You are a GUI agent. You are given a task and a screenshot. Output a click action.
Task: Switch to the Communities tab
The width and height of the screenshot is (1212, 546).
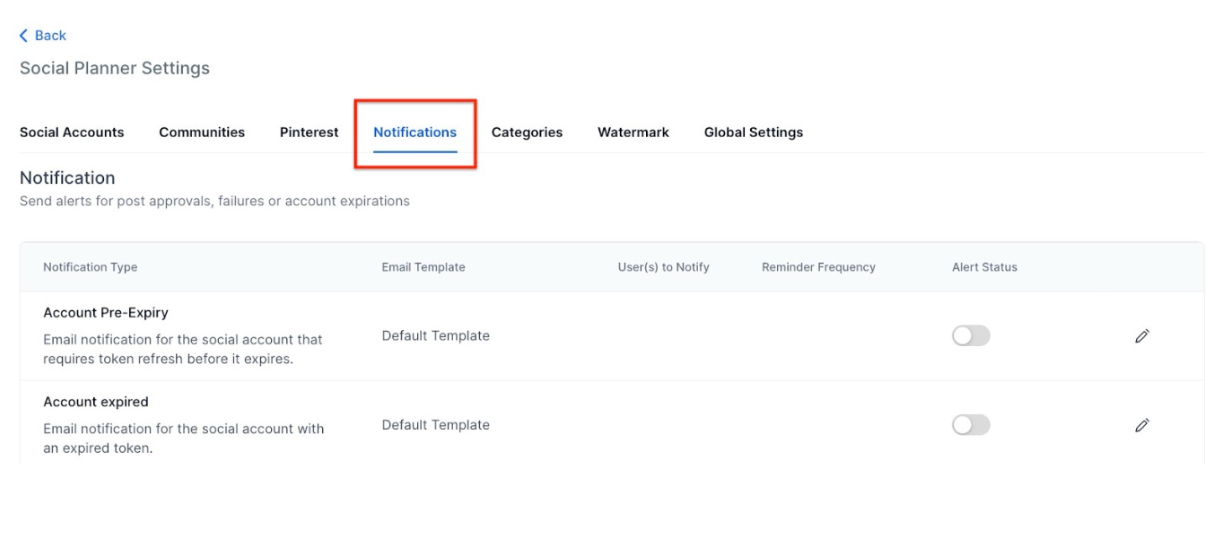pos(202,132)
